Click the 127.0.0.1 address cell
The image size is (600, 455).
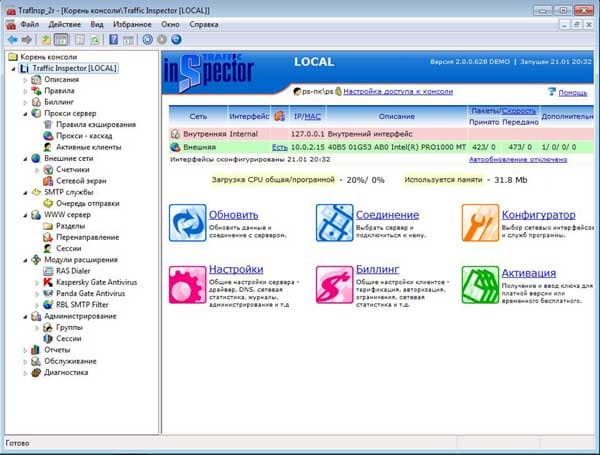point(308,134)
